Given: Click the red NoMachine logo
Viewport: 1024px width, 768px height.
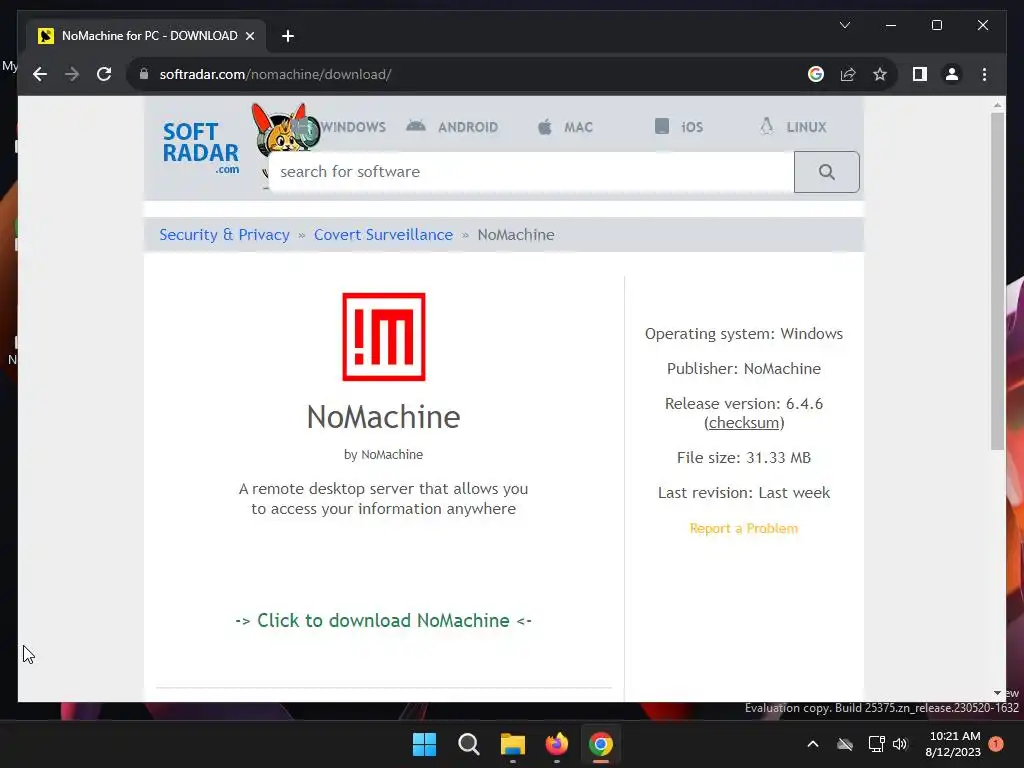Looking at the screenshot, I should pyautogui.click(x=384, y=336).
